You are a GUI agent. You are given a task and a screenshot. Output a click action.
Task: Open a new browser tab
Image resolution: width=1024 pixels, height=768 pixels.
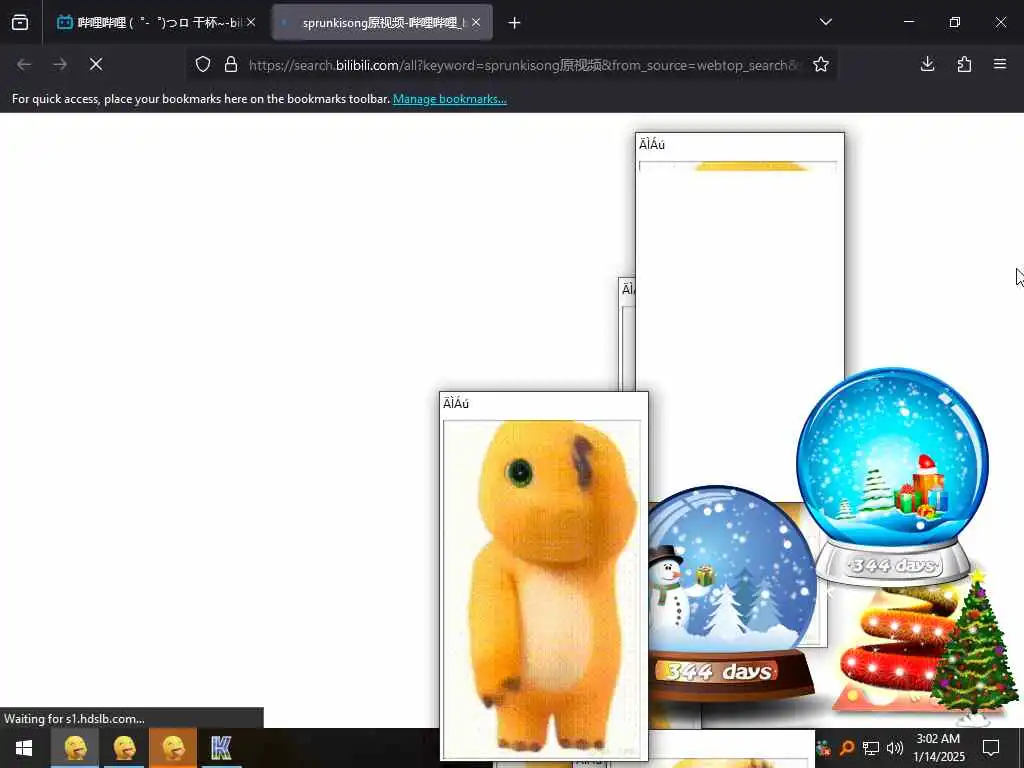pos(514,23)
